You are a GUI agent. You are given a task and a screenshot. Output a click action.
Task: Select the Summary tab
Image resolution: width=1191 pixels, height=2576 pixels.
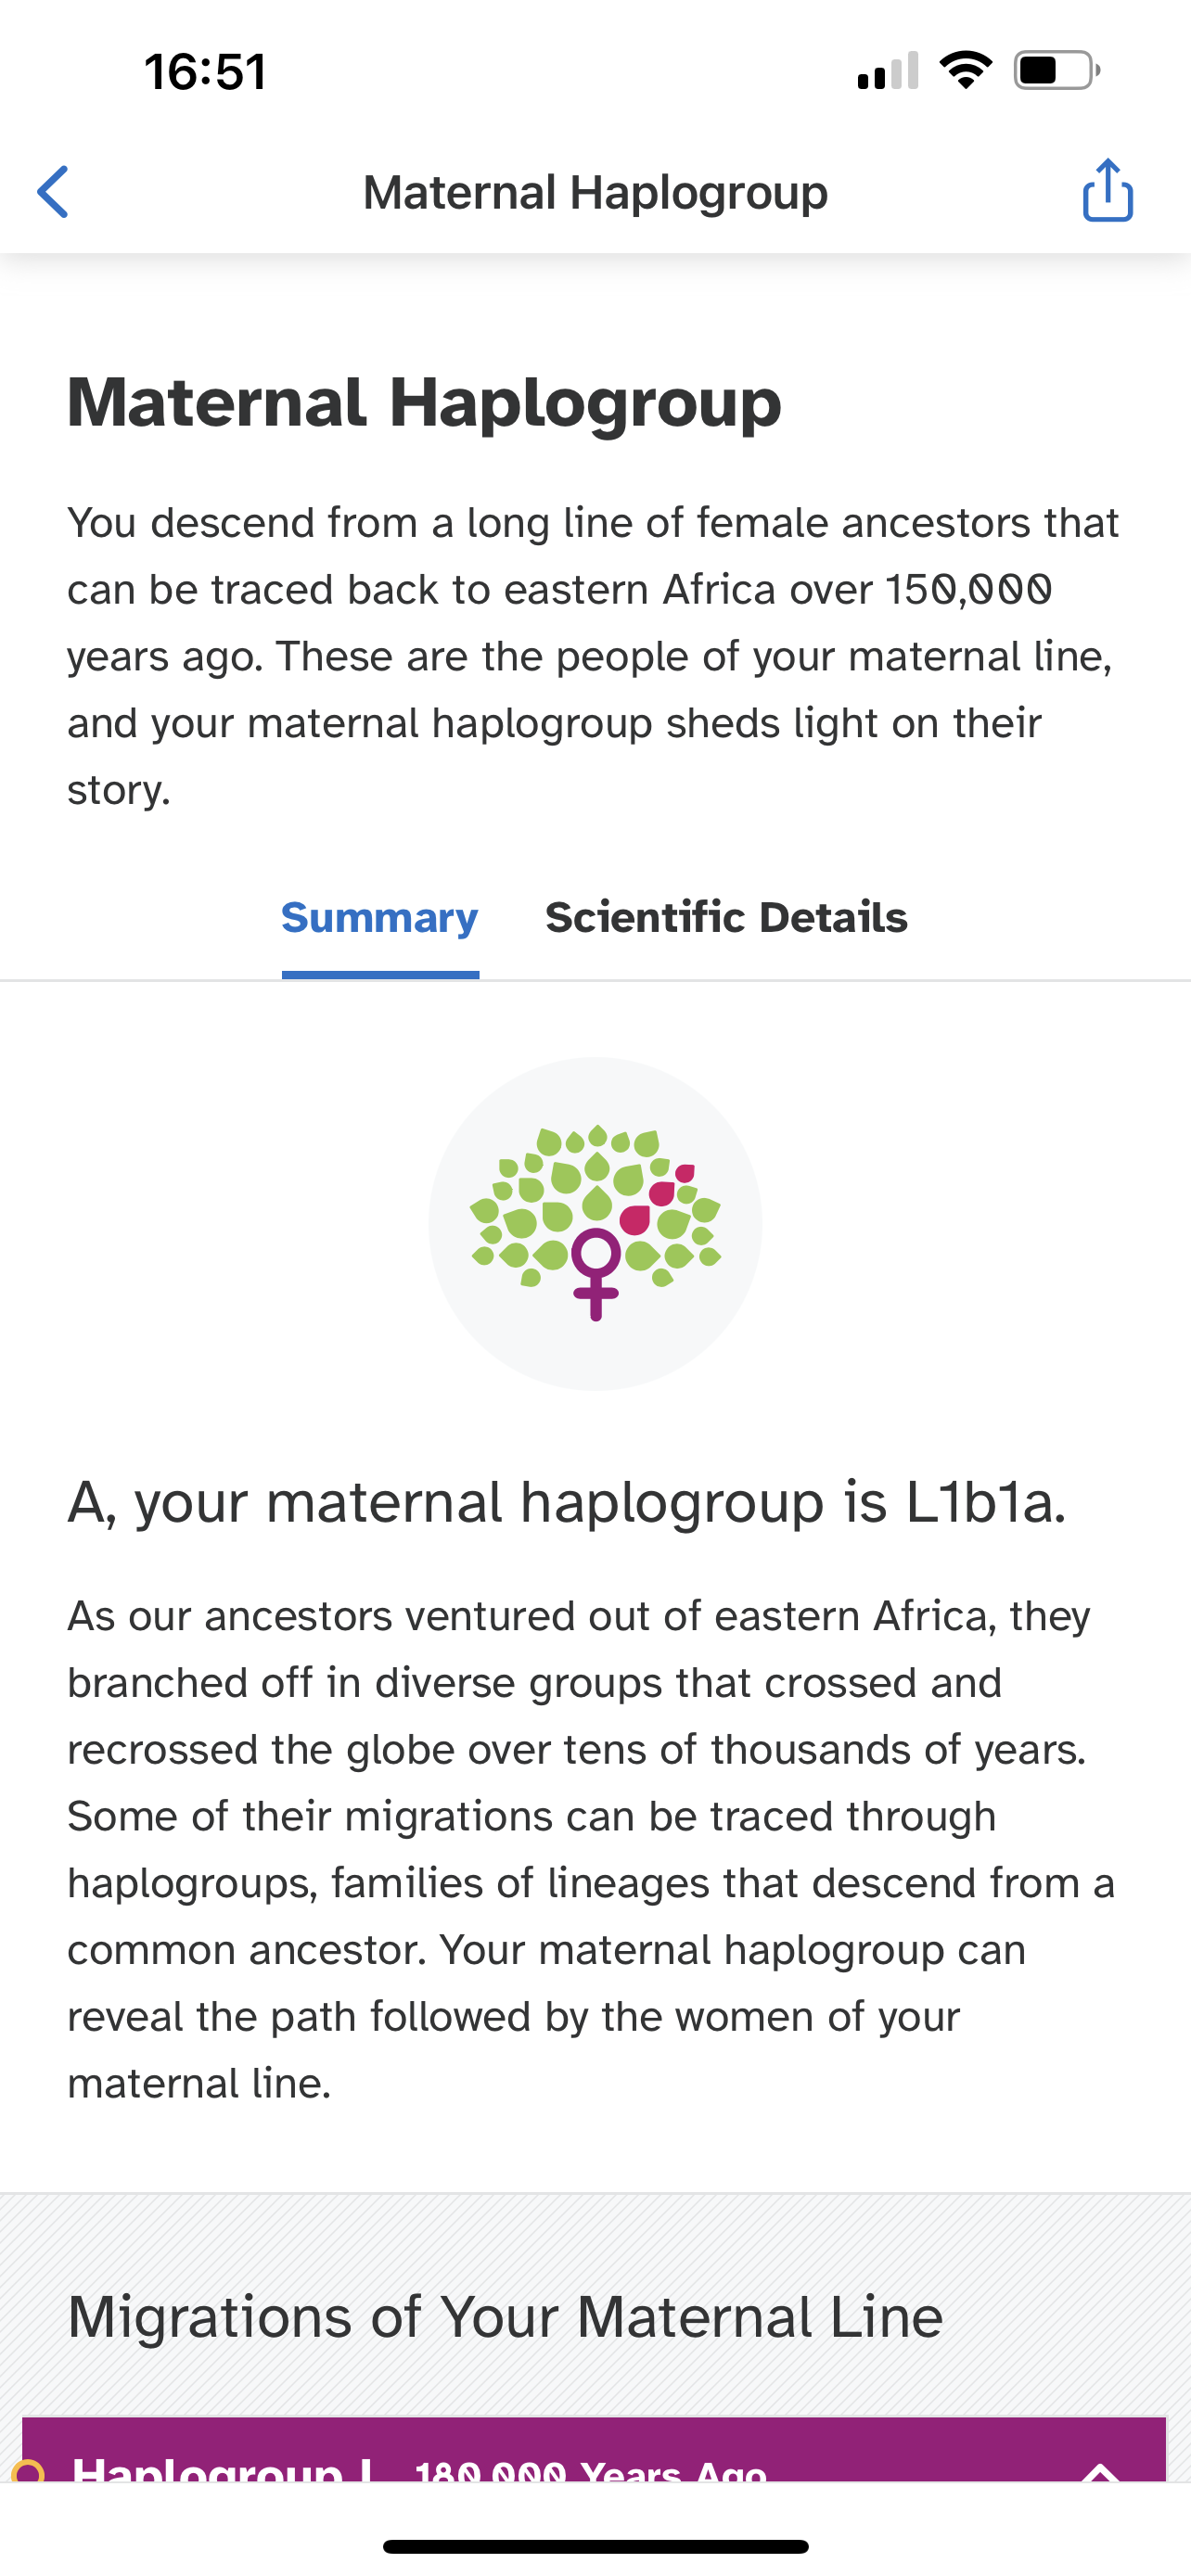pyautogui.click(x=380, y=917)
